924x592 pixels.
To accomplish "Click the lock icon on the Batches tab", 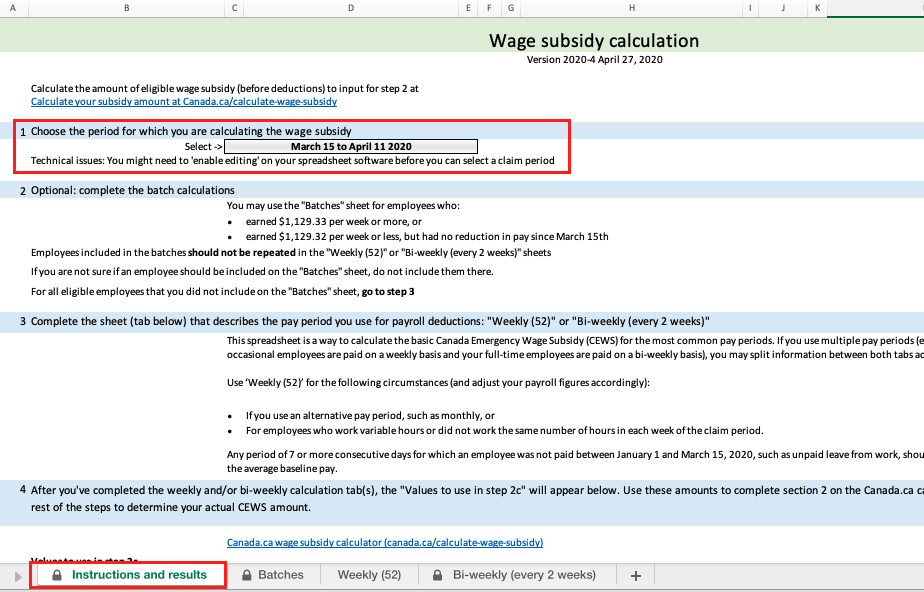I will click(248, 574).
